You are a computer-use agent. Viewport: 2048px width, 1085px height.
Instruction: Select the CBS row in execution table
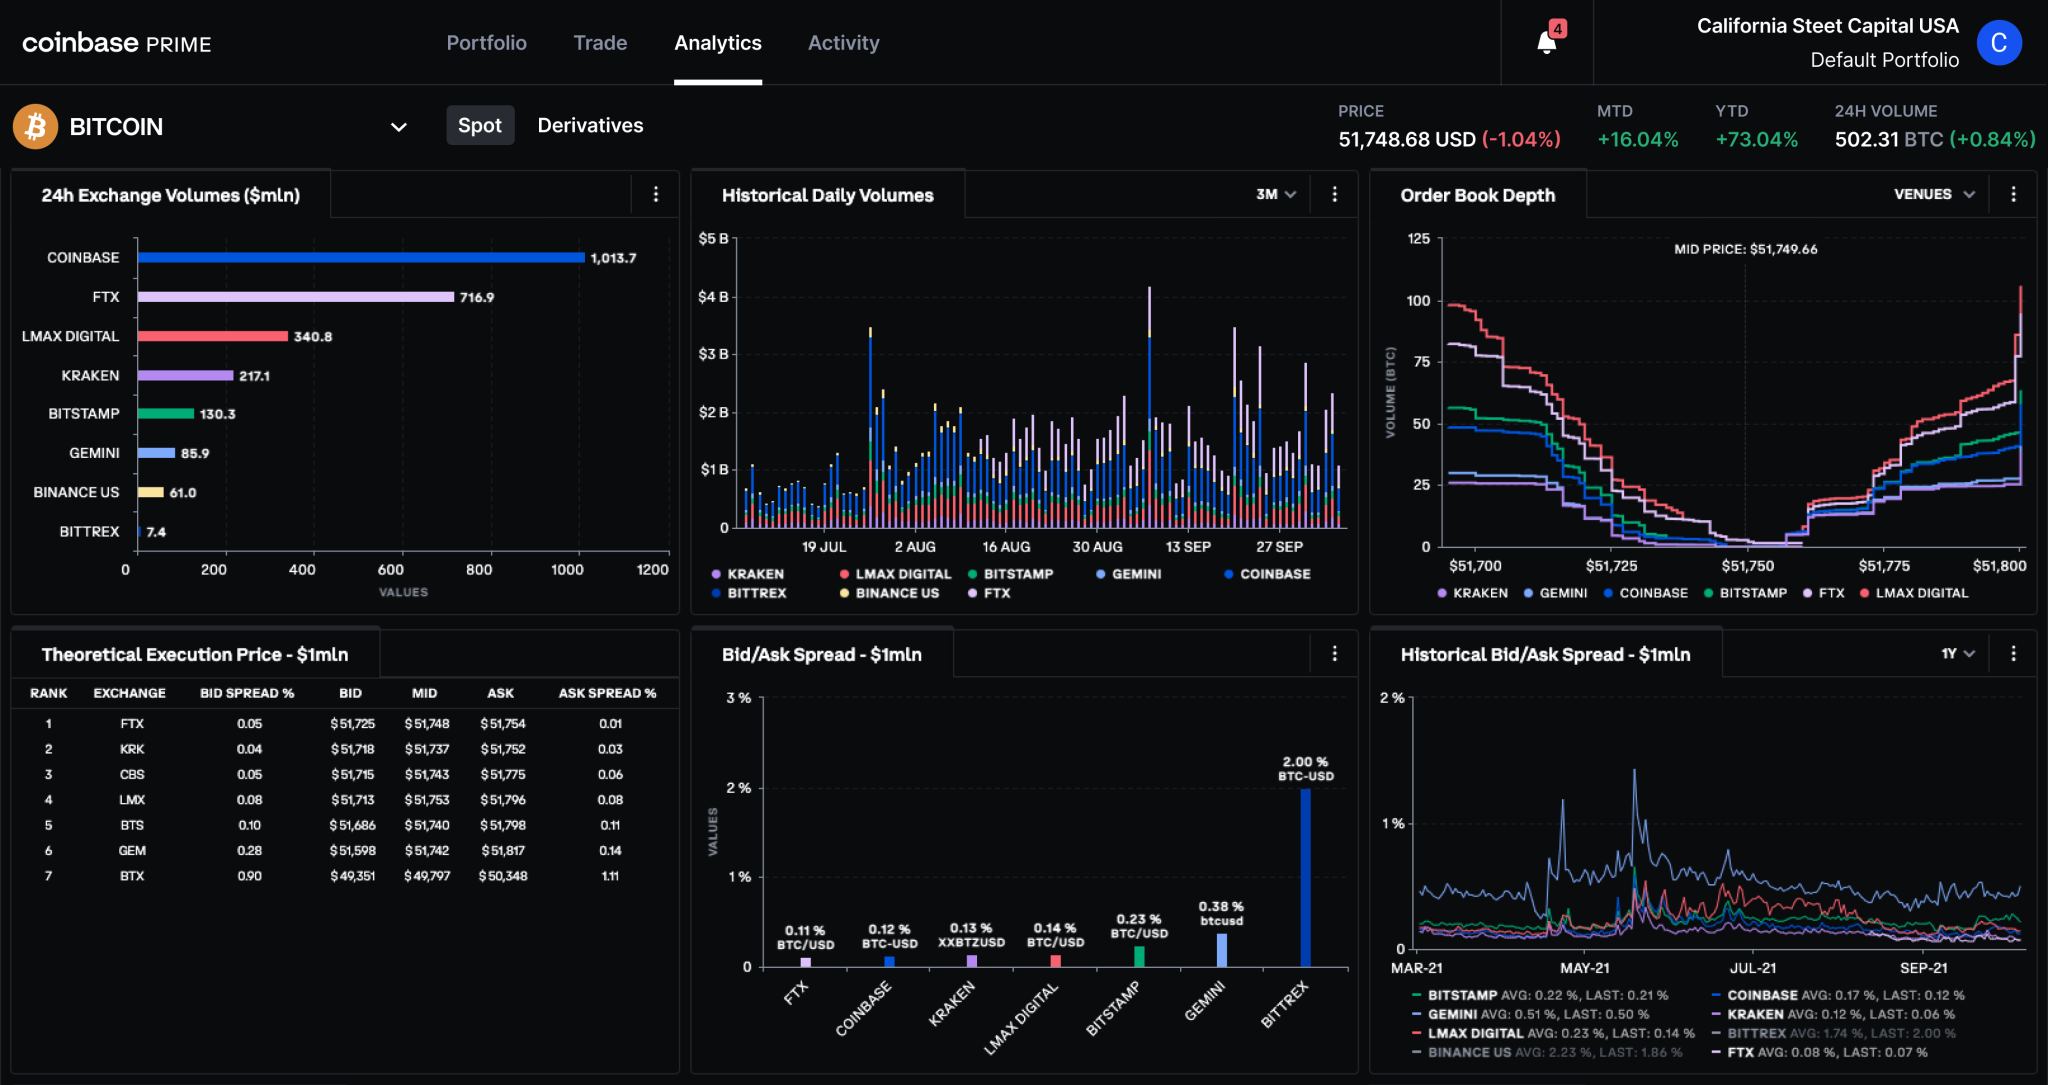[x=345, y=774]
